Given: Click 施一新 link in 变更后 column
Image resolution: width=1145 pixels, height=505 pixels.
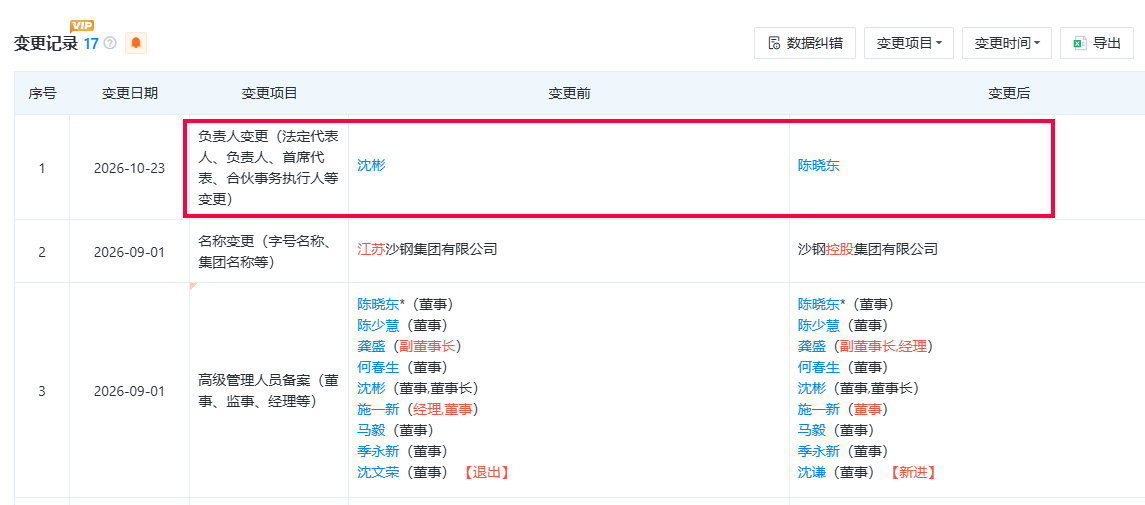Looking at the screenshot, I should point(819,409).
